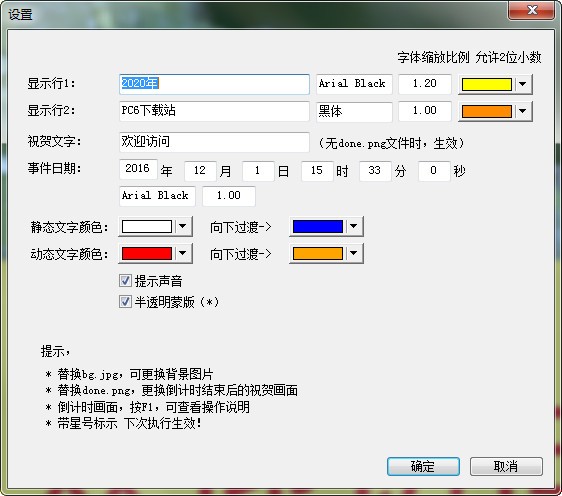
Task: Click the red 动态文字颜色 swatch
Action: 147,253
